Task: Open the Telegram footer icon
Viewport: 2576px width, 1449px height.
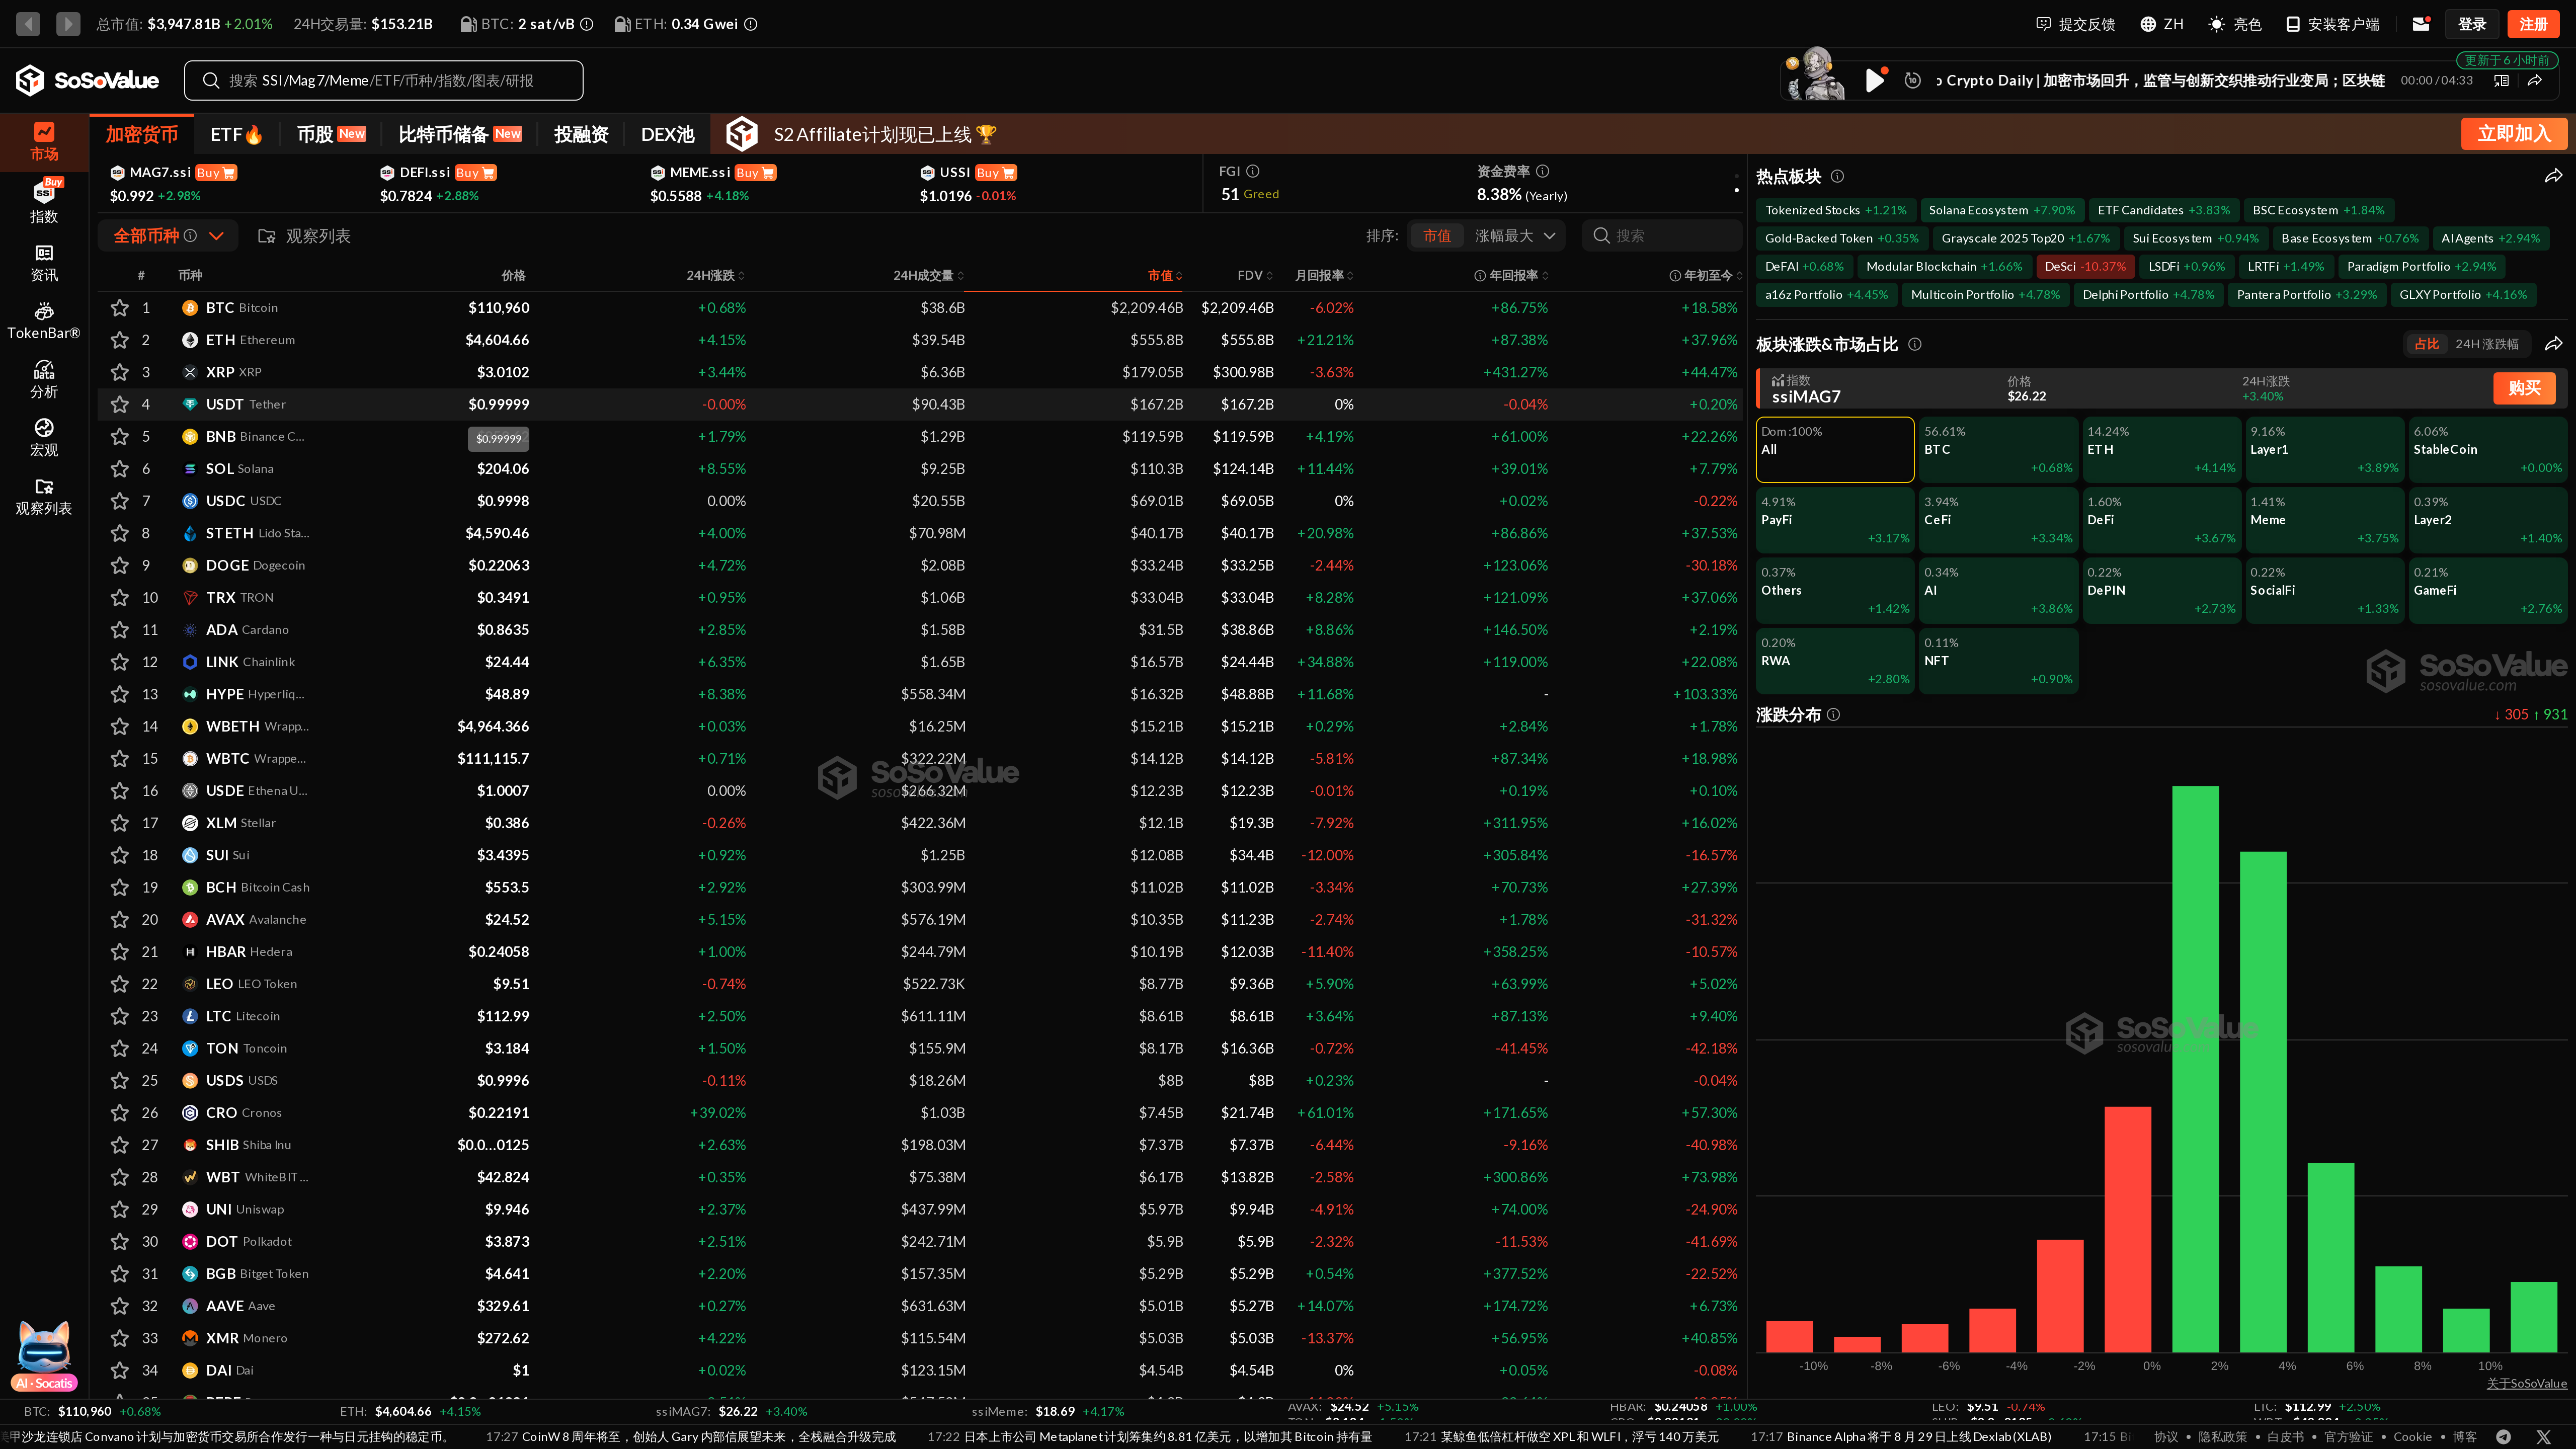Action: [x=2503, y=1436]
